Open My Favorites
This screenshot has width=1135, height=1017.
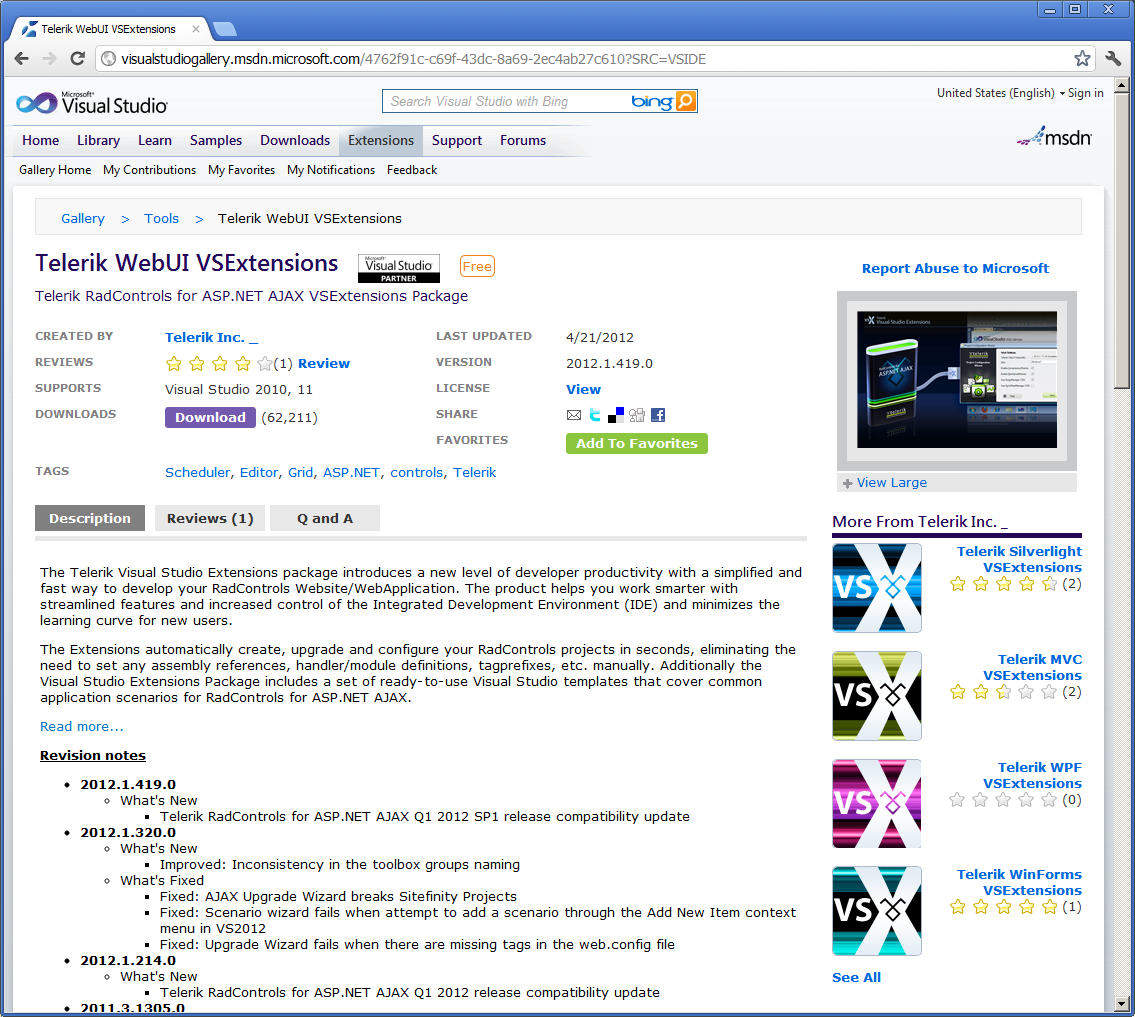pyautogui.click(x=241, y=170)
